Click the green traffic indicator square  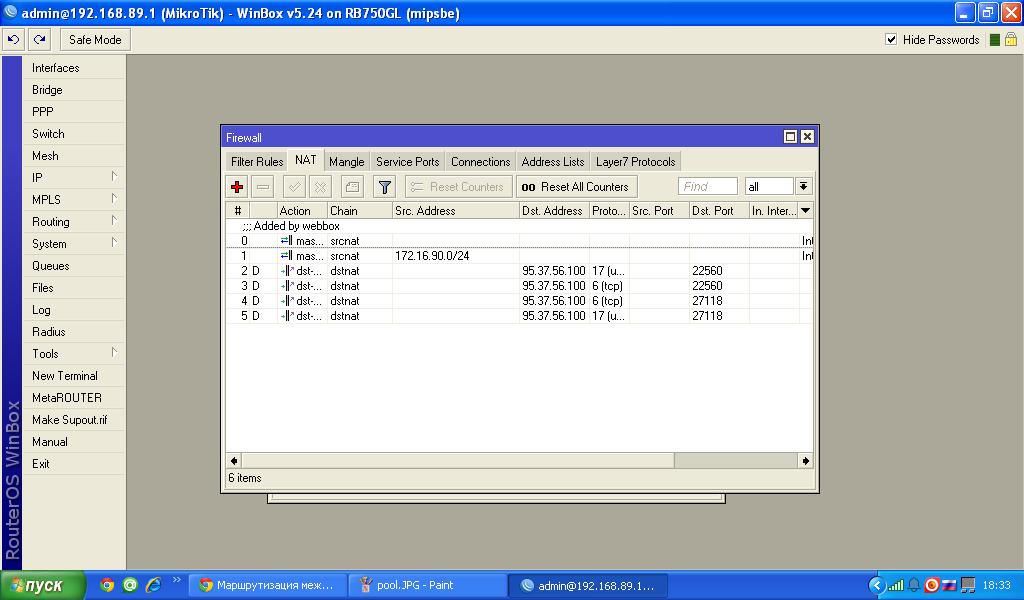(995, 40)
